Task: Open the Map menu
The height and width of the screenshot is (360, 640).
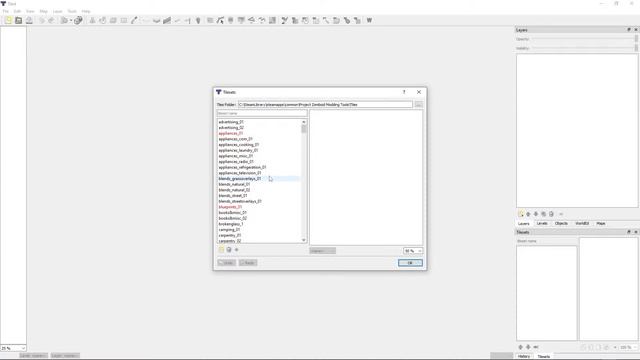Action: [x=44, y=11]
